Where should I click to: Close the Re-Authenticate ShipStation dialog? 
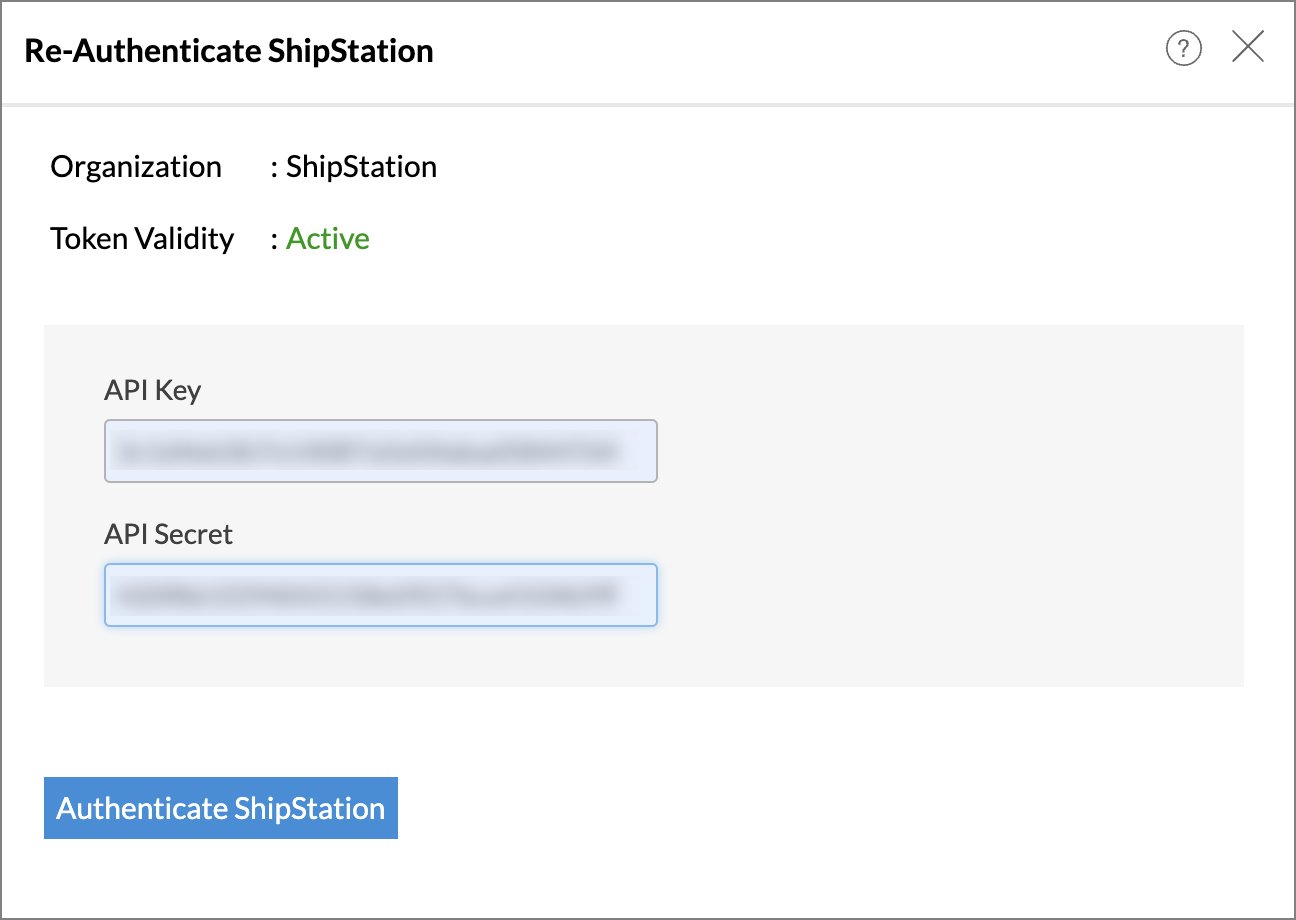pyautogui.click(x=1248, y=47)
